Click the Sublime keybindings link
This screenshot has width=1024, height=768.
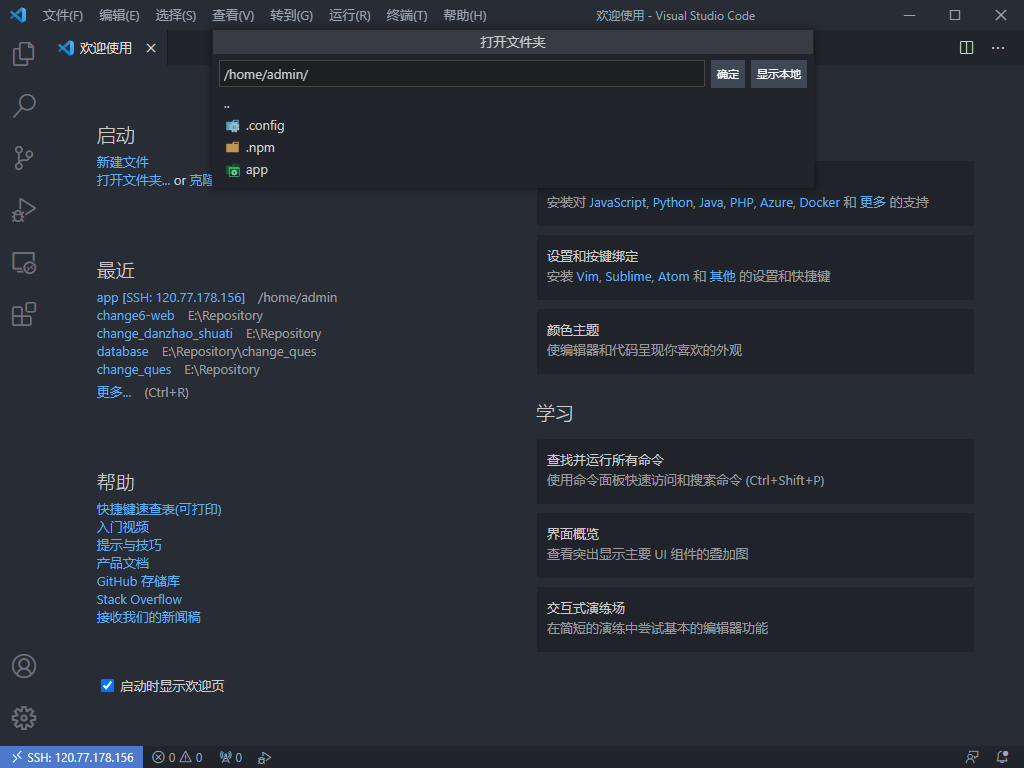click(628, 276)
